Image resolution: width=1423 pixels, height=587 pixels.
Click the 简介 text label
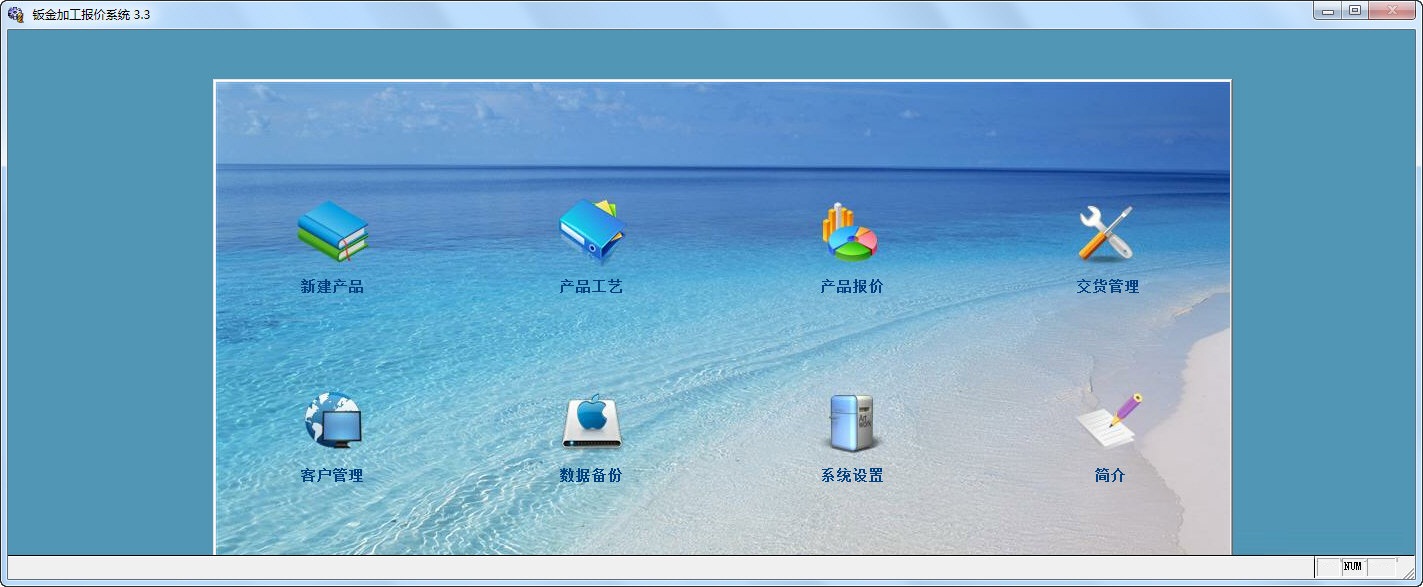point(1110,476)
